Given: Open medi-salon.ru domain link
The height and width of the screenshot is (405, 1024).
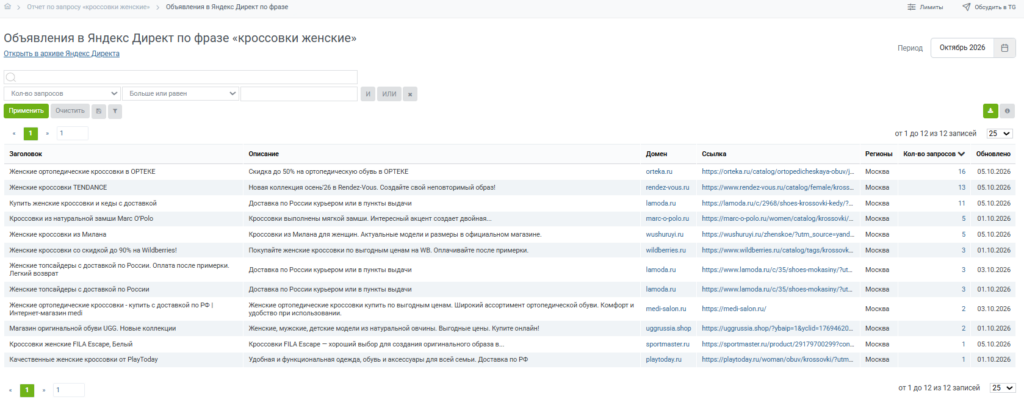Looking at the screenshot, I should (x=665, y=308).
